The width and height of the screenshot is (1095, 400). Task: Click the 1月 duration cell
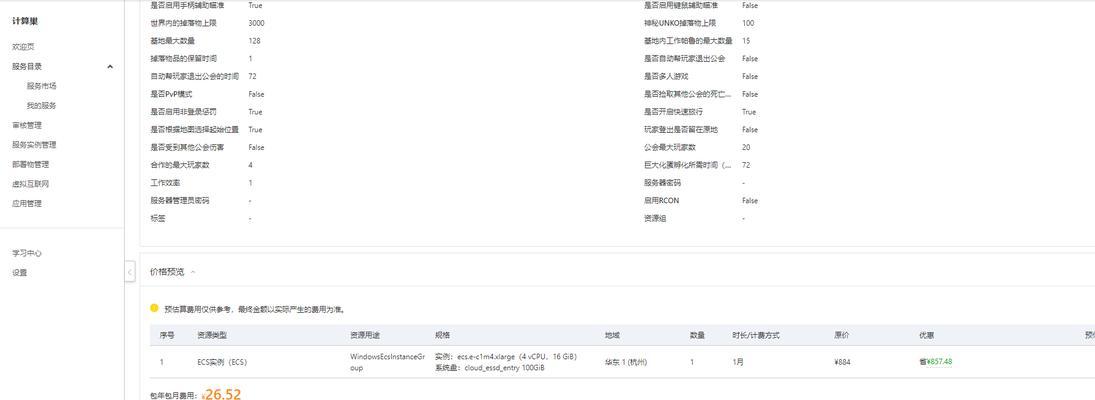point(738,362)
